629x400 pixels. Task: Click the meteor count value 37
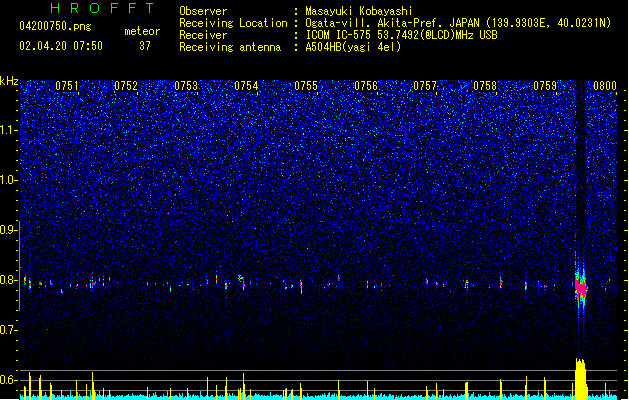click(145, 46)
